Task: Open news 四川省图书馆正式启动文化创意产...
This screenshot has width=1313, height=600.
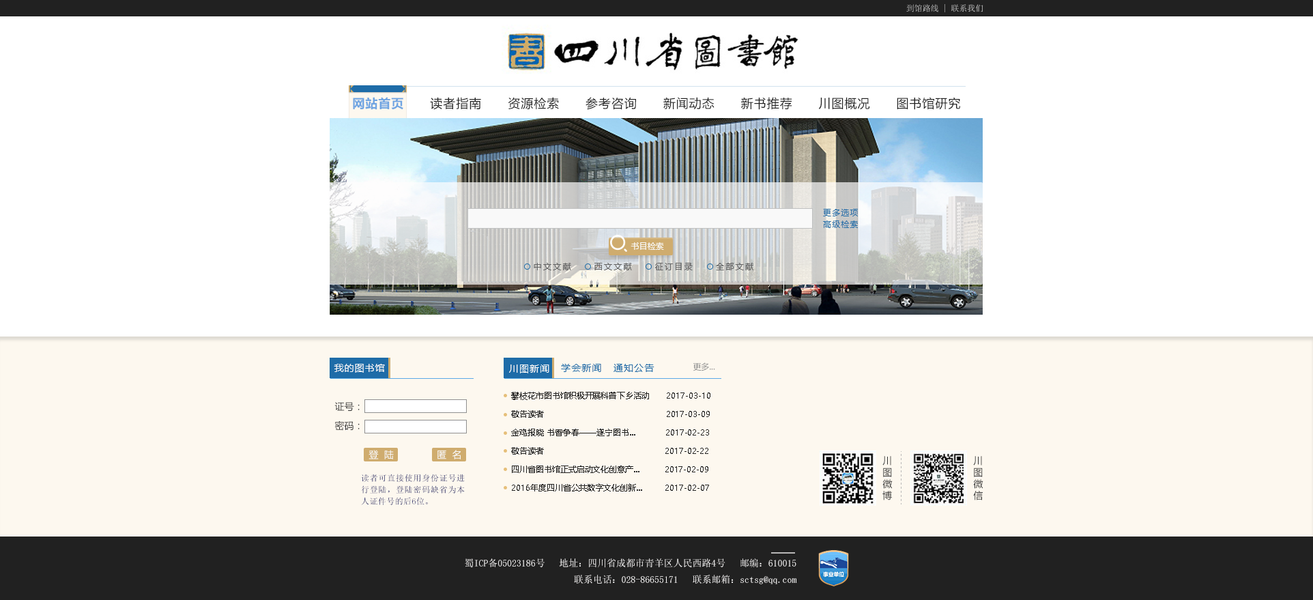Action: coord(575,469)
